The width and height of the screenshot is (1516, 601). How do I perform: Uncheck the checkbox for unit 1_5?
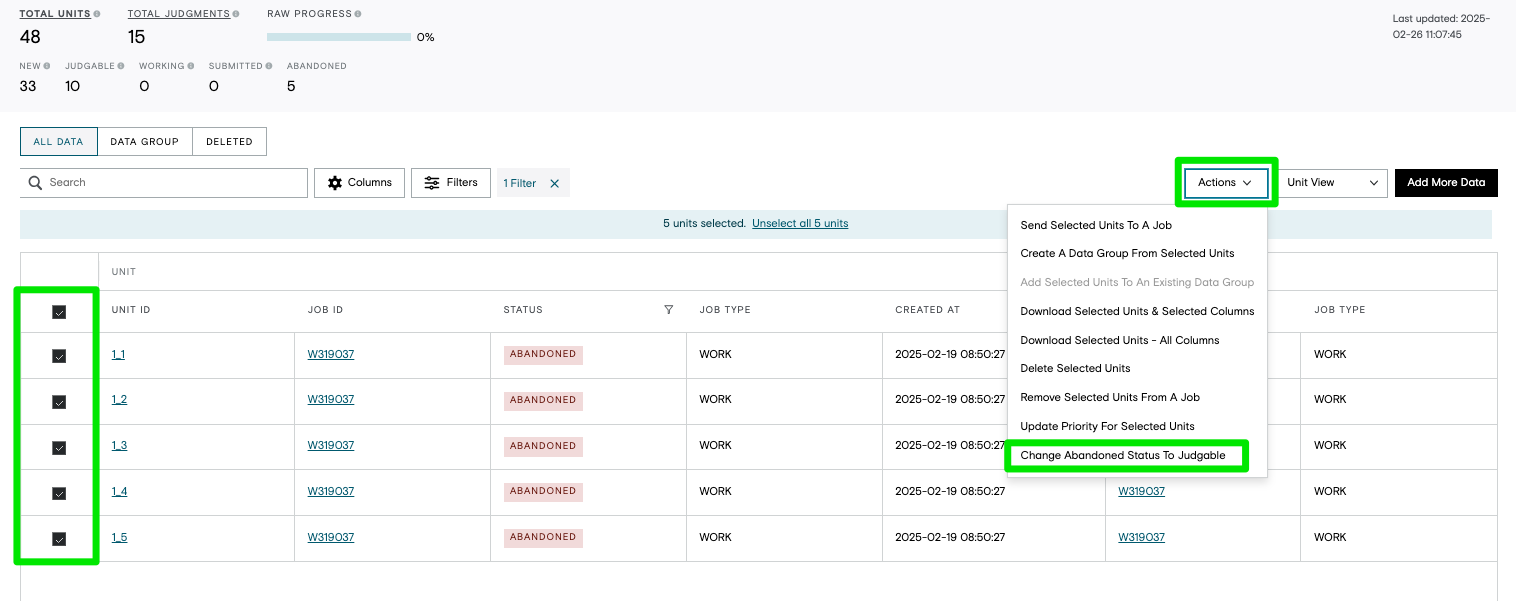pyautogui.click(x=59, y=539)
